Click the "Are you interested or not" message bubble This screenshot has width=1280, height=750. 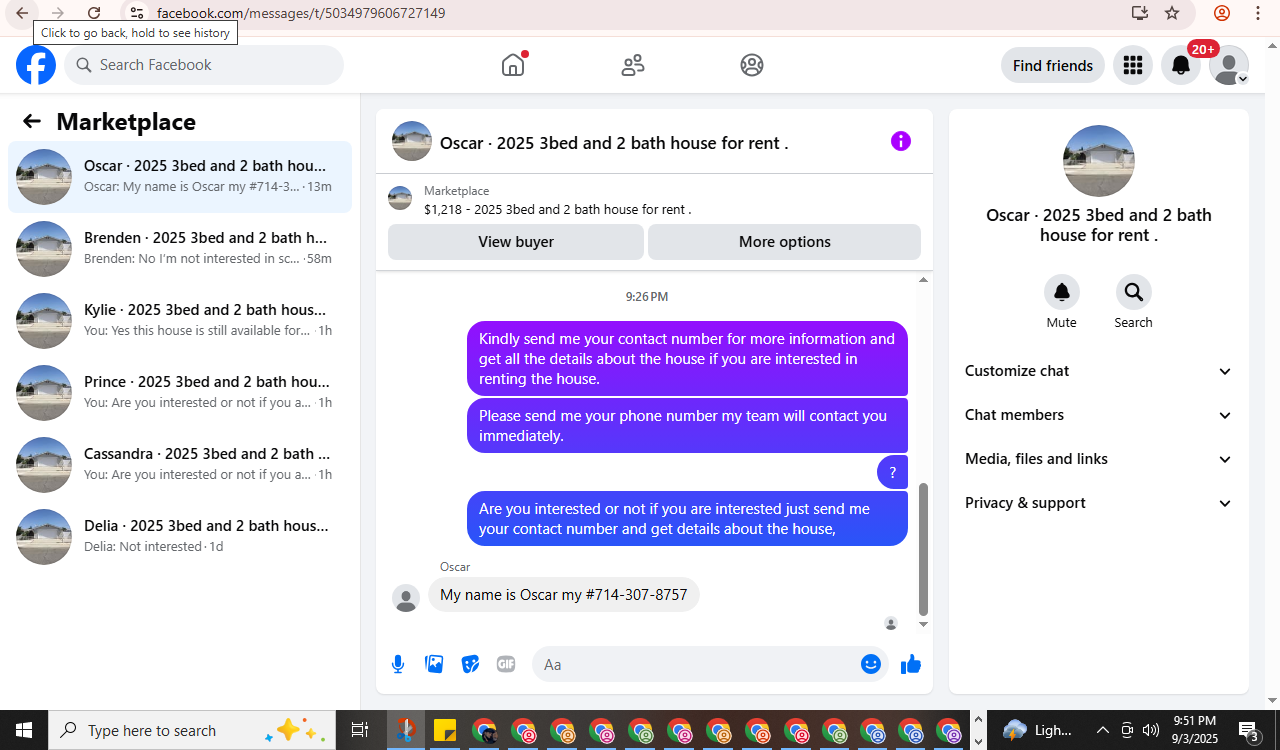tap(687, 518)
